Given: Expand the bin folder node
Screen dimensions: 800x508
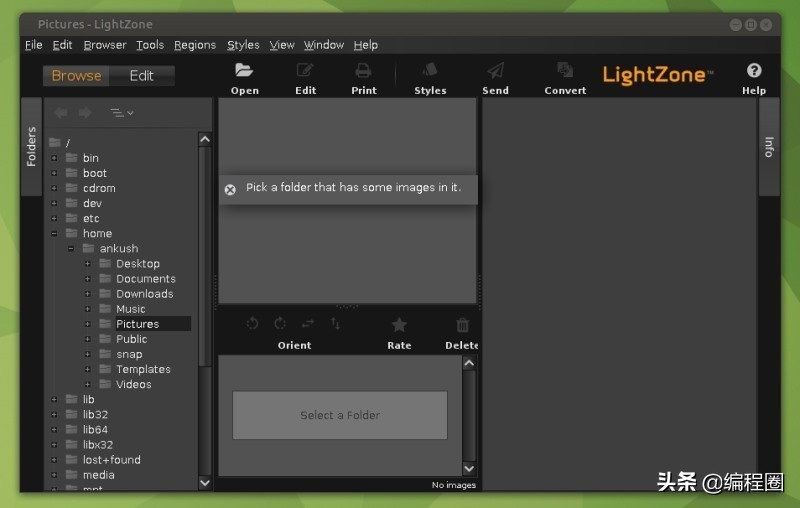Looking at the screenshot, I should click(x=54, y=158).
